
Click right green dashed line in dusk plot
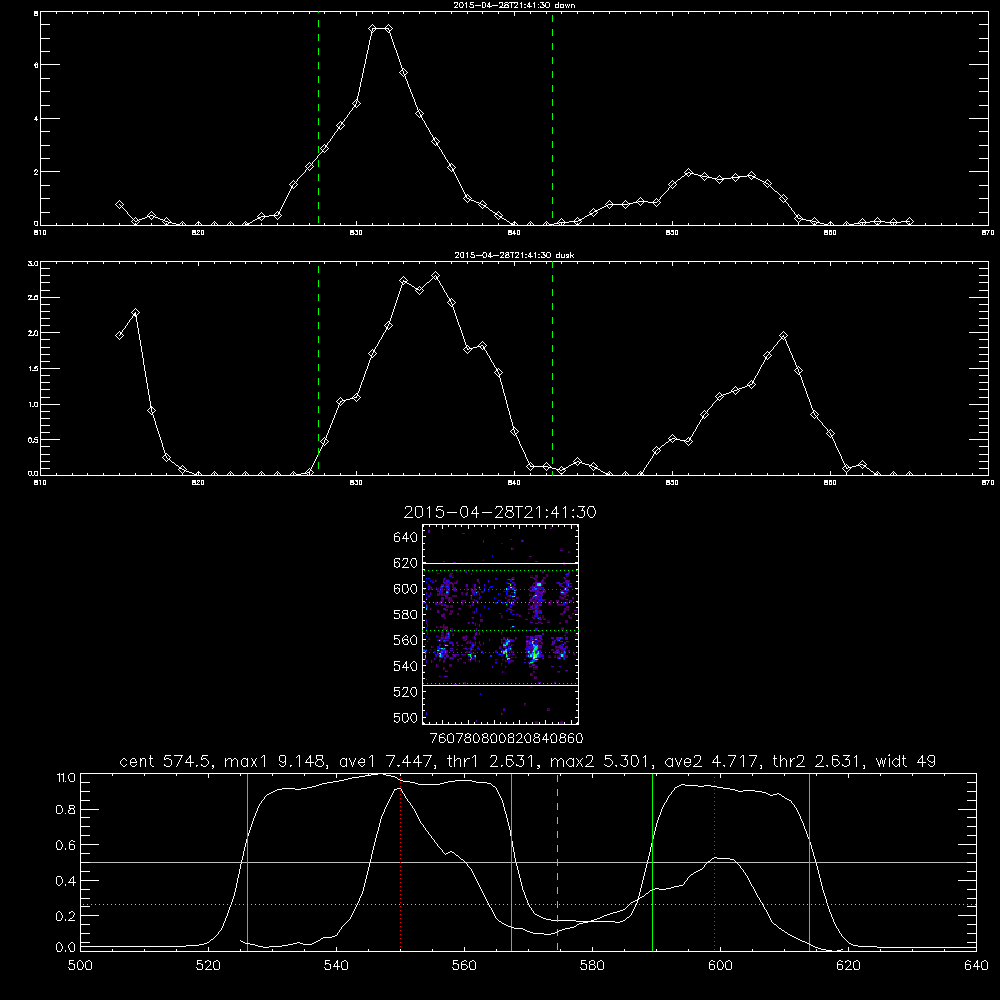pyautogui.click(x=552, y=369)
